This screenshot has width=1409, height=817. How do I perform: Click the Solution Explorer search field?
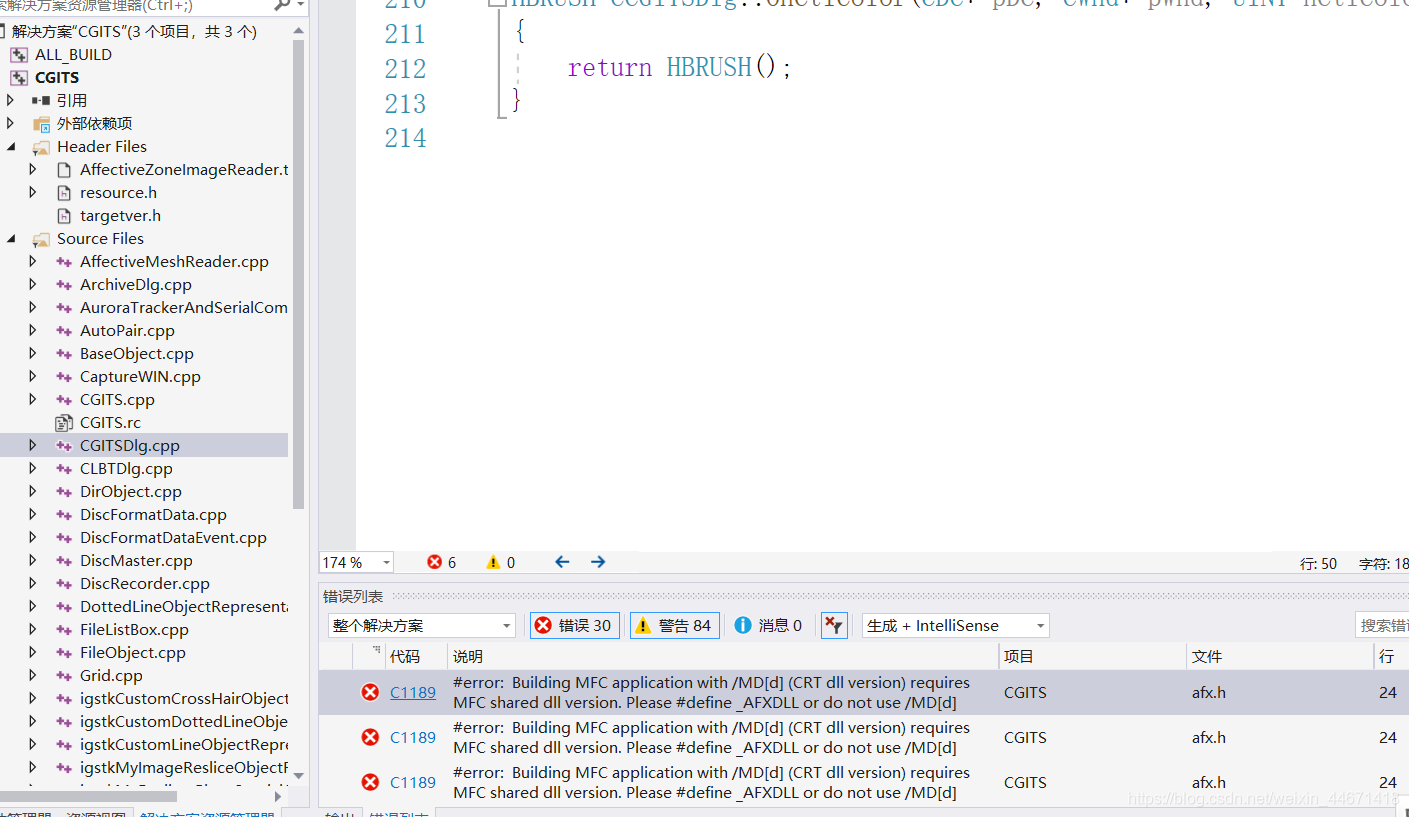[x=135, y=6]
